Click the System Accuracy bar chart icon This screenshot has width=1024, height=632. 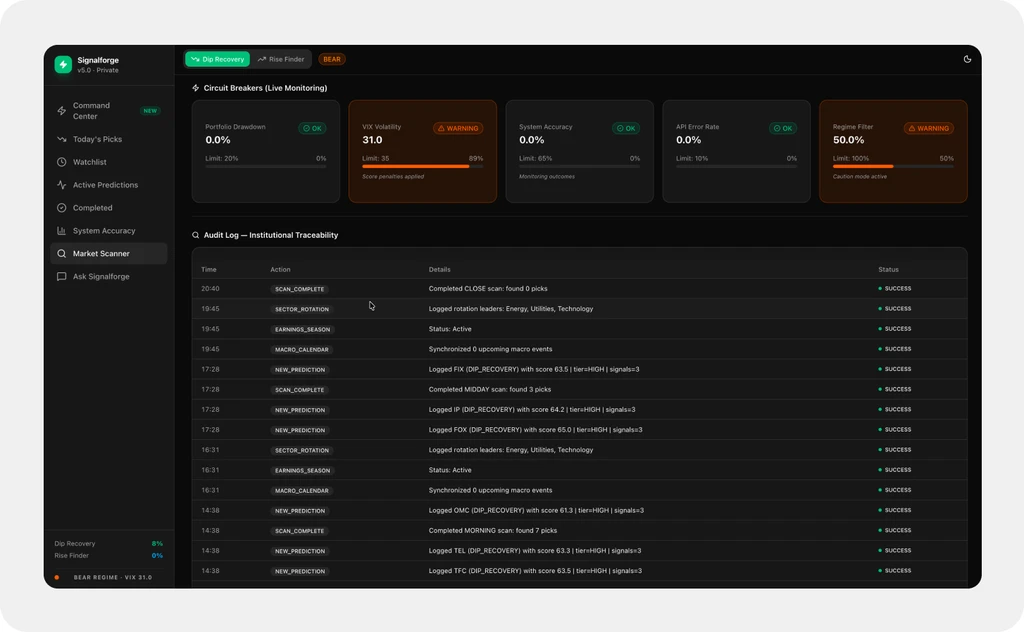point(61,230)
